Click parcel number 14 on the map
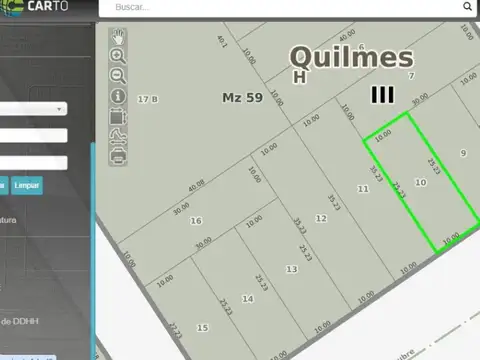This screenshot has width=480, height=360. (x=248, y=299)
